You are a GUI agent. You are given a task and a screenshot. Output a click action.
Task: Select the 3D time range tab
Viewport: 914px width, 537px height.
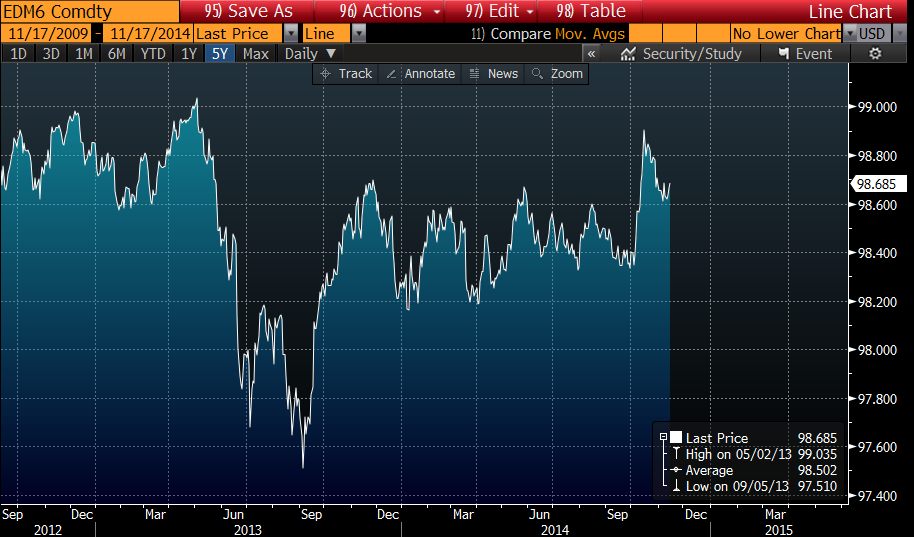(x=51, y=54)
